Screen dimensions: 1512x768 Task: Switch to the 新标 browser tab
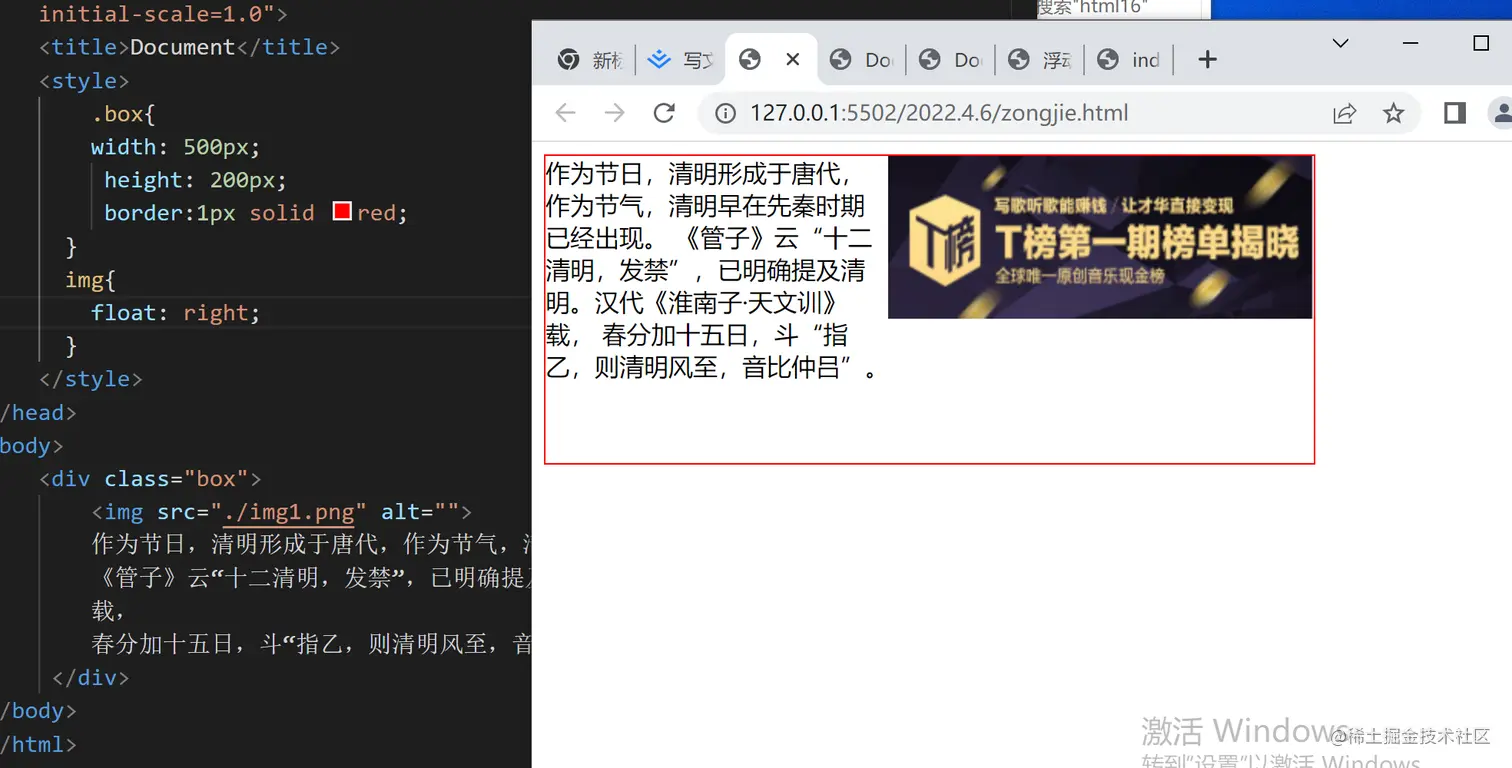tap(591, 60)
